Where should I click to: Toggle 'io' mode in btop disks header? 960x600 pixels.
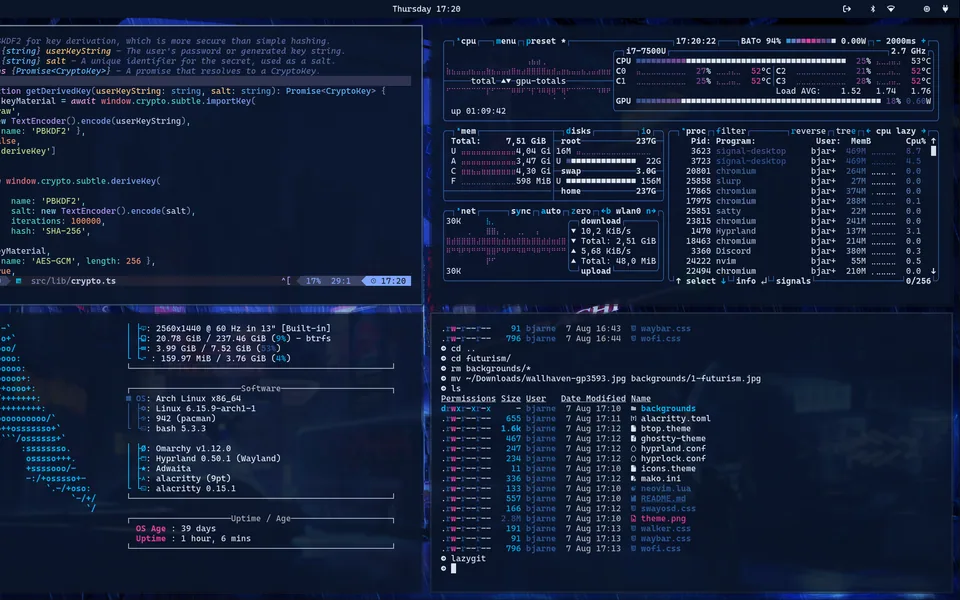[646, 131]
